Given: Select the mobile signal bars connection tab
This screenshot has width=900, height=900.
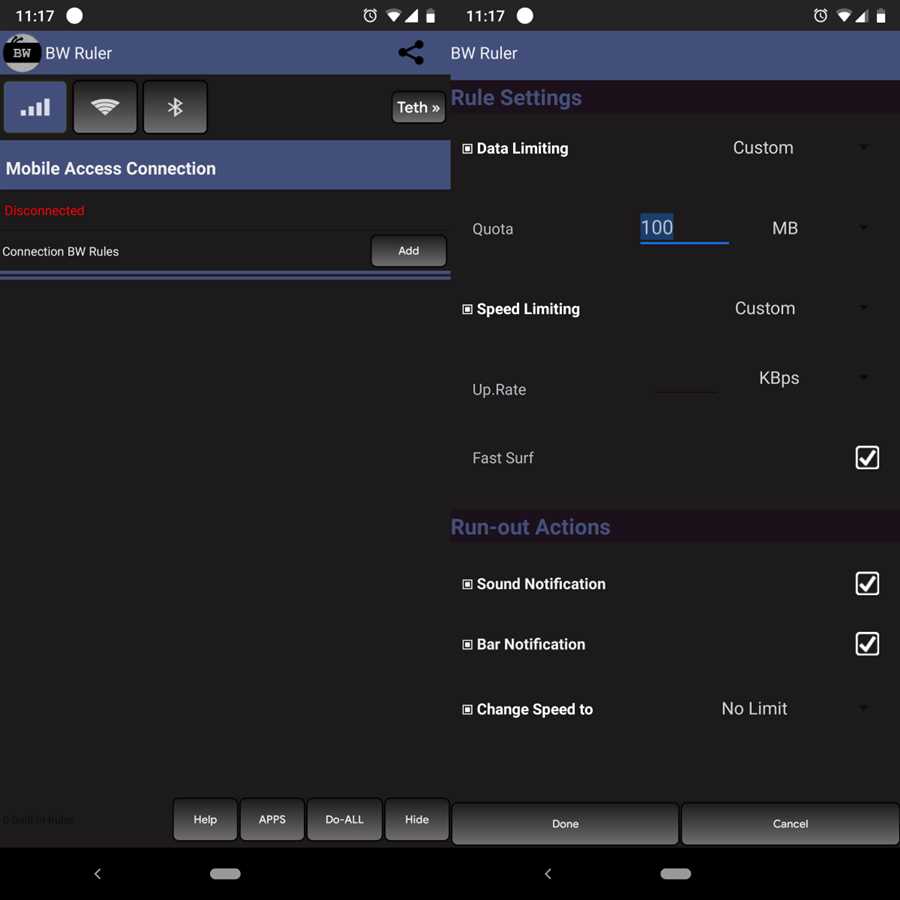Looking at the screenshot, I should point(36,107).
